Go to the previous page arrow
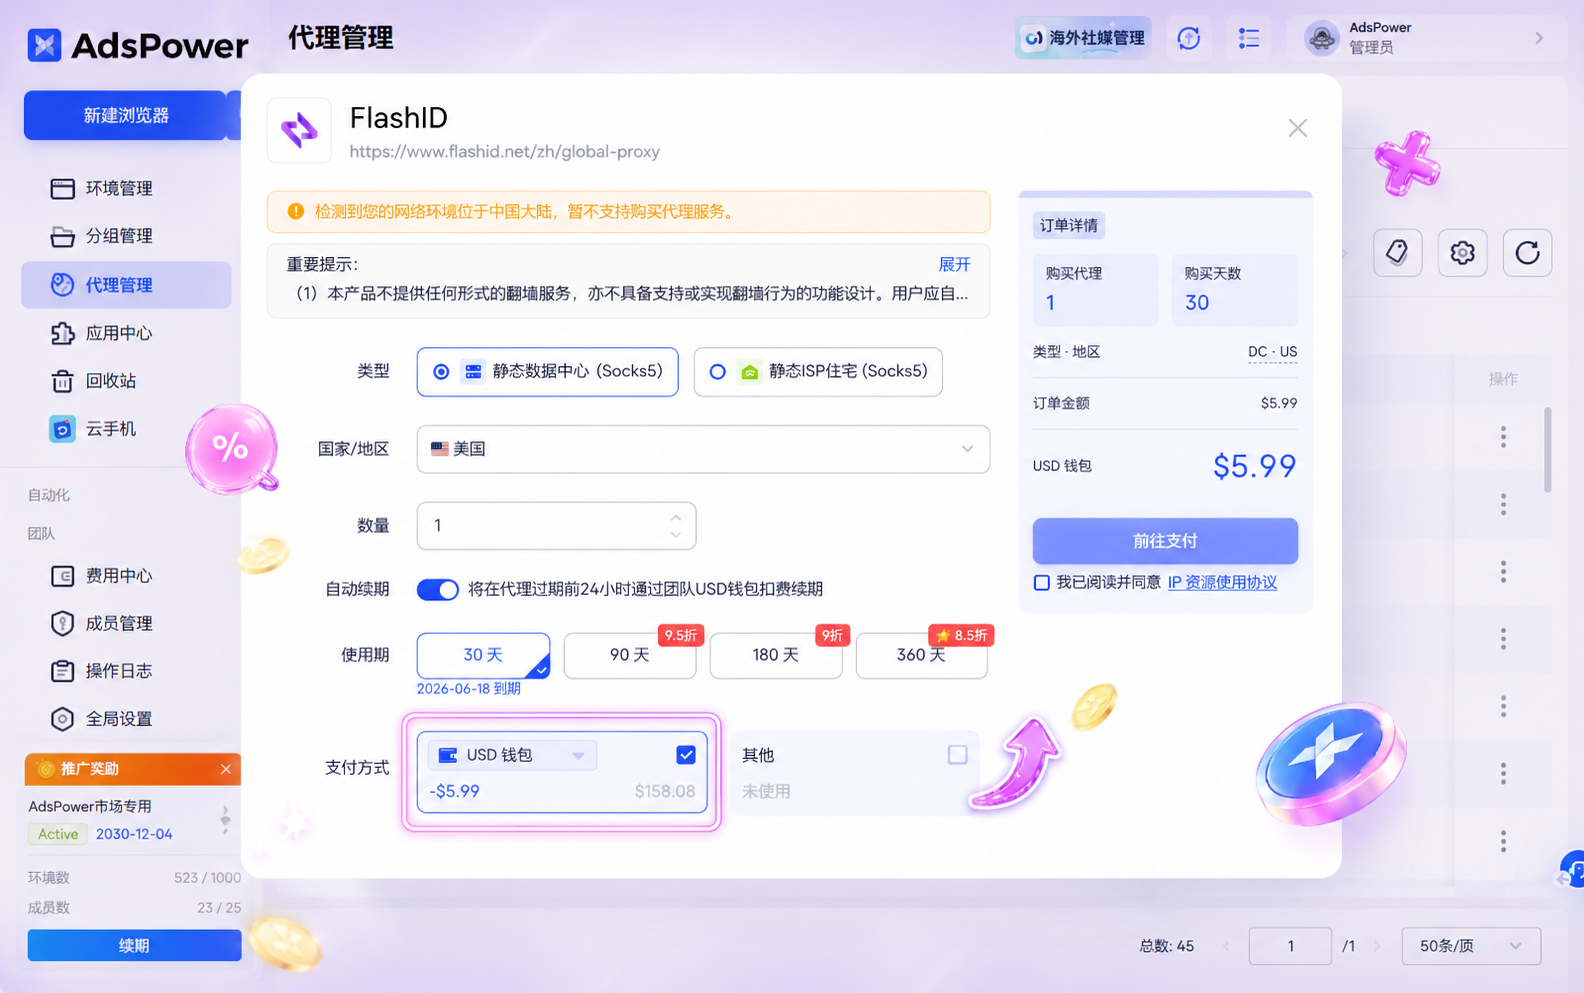This screenshot has width=1584, height=993. tap(1226, 946)
